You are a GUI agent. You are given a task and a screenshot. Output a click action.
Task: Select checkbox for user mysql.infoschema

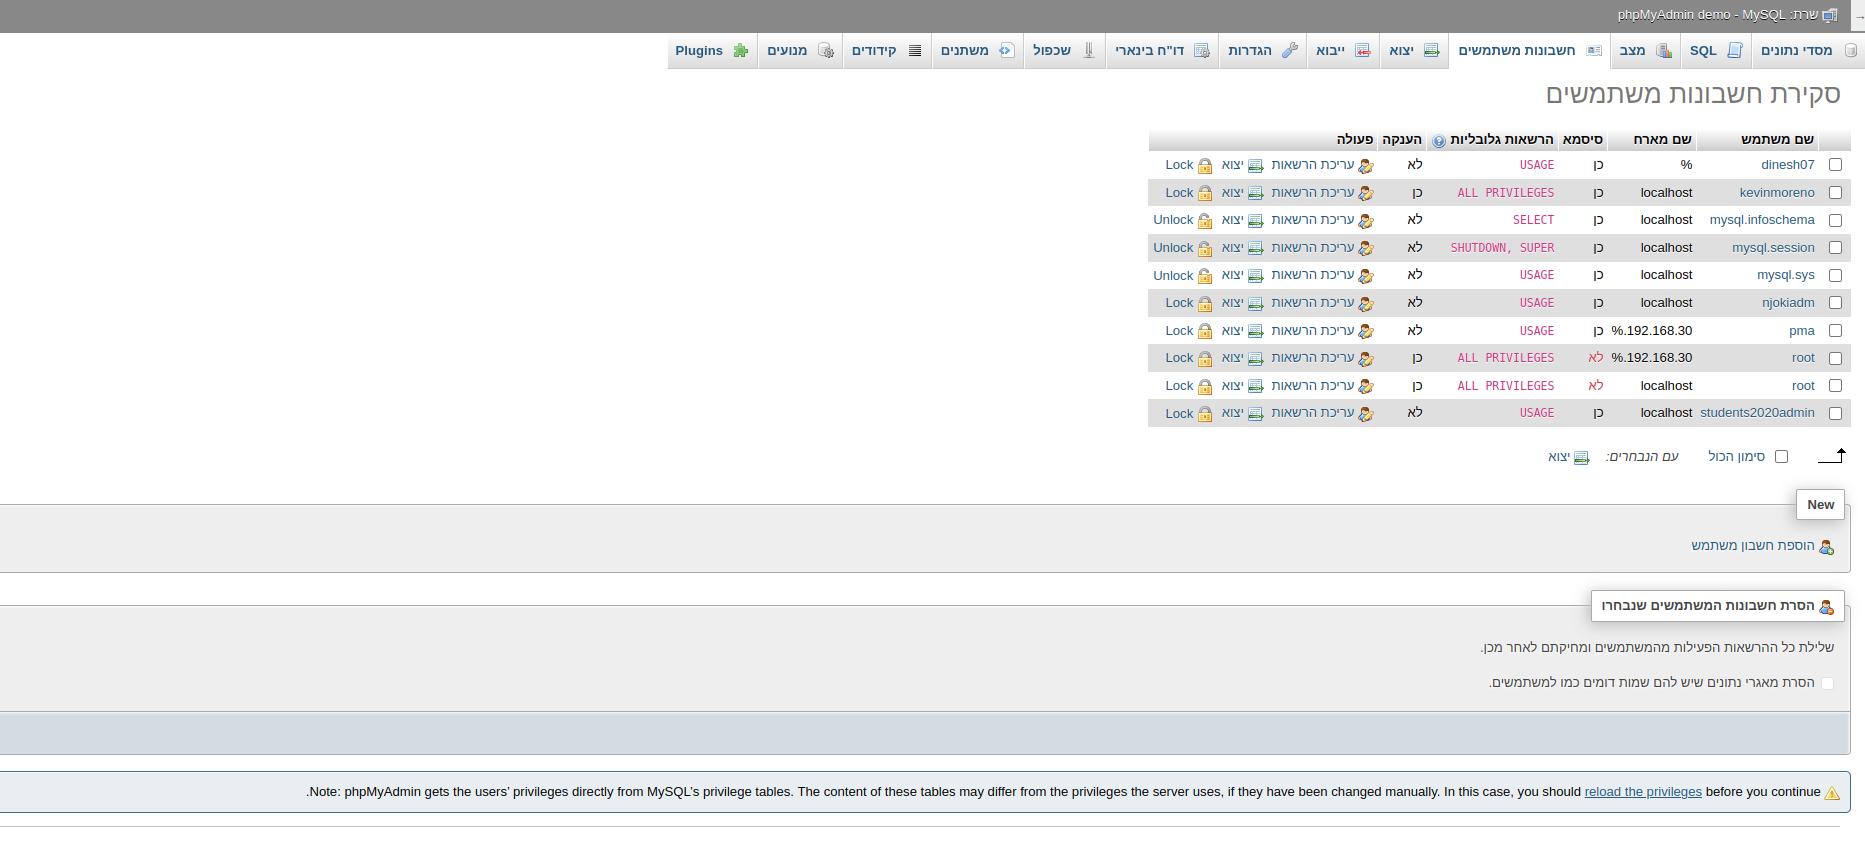[x=1835, y=220]
